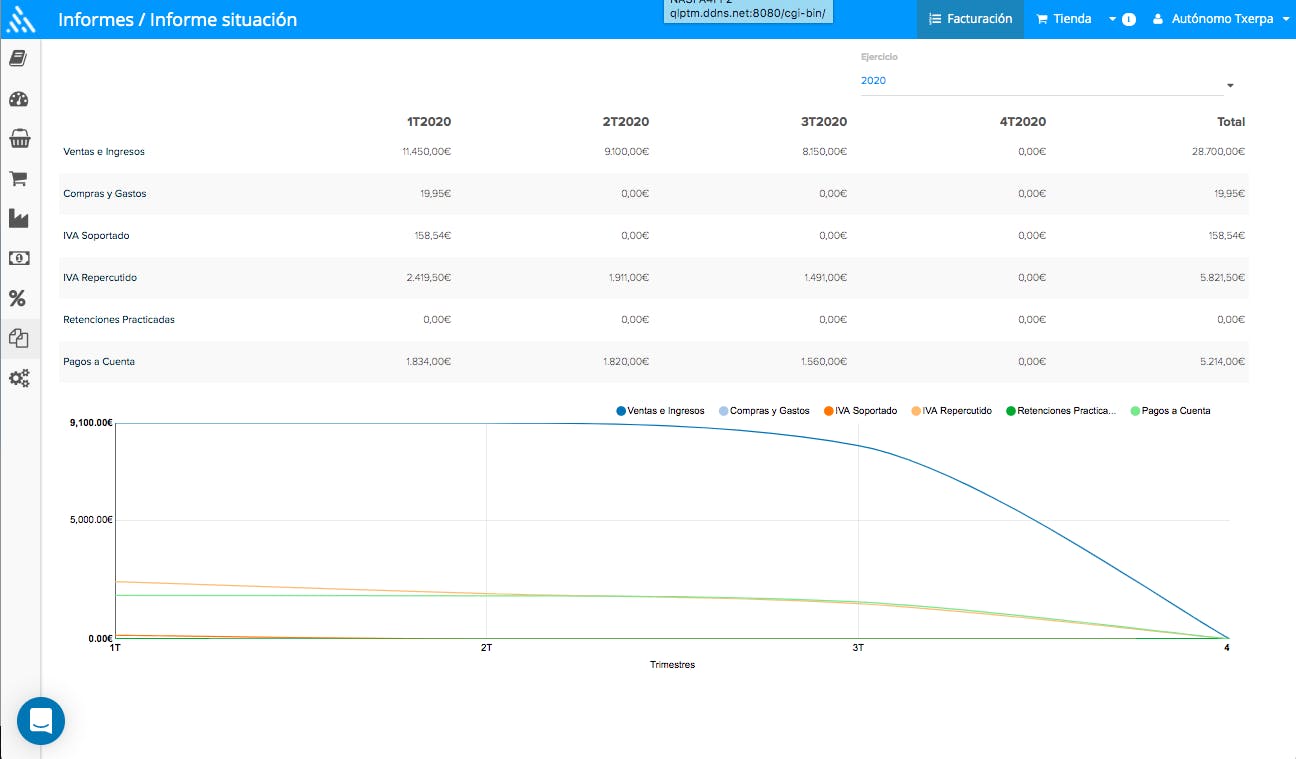The width and height of the screenshot is (1296, 759).
Task: Click the shopping cart sidebar icon
Action: tap(19, 179)
